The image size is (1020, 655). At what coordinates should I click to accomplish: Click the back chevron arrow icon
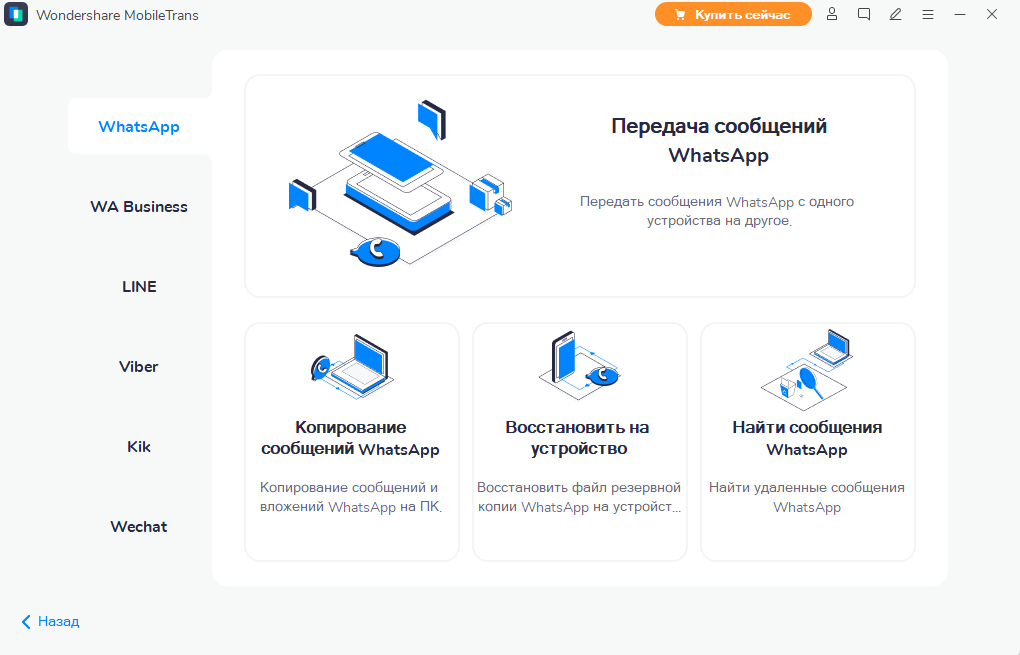[26, 622]
